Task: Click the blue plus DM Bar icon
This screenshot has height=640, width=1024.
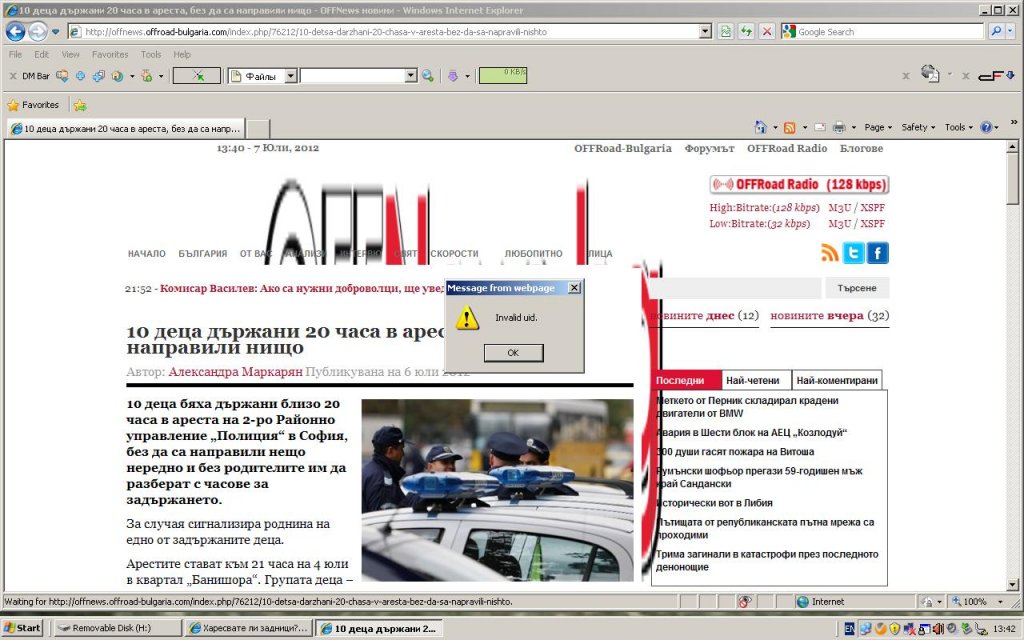Action: coord(80,76)
